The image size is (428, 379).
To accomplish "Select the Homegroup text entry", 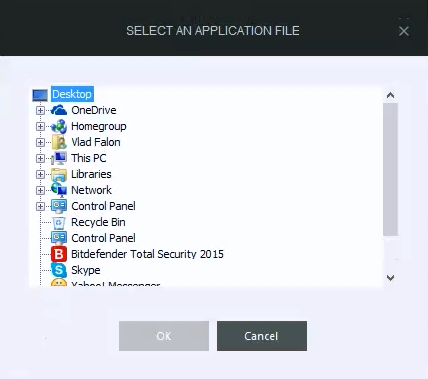I will coord(99,126).
